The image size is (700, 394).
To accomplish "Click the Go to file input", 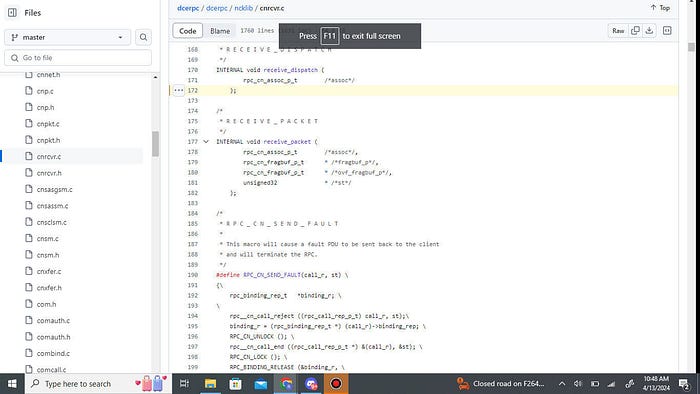I will [78, 58].
